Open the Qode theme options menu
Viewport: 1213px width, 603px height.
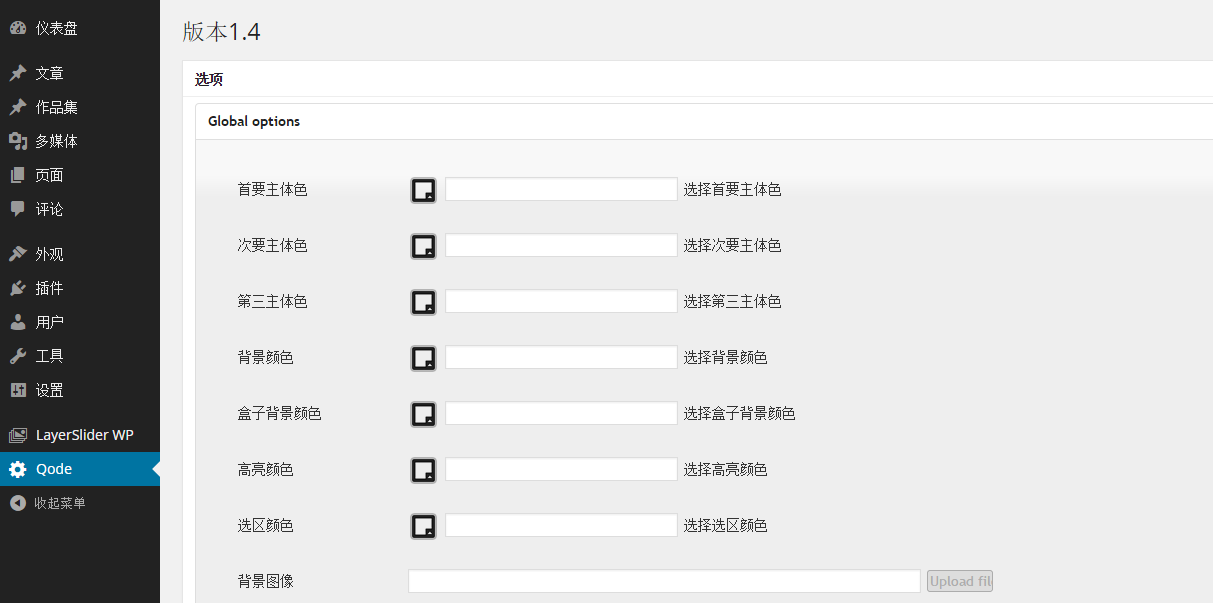click(x=54, y=469)
